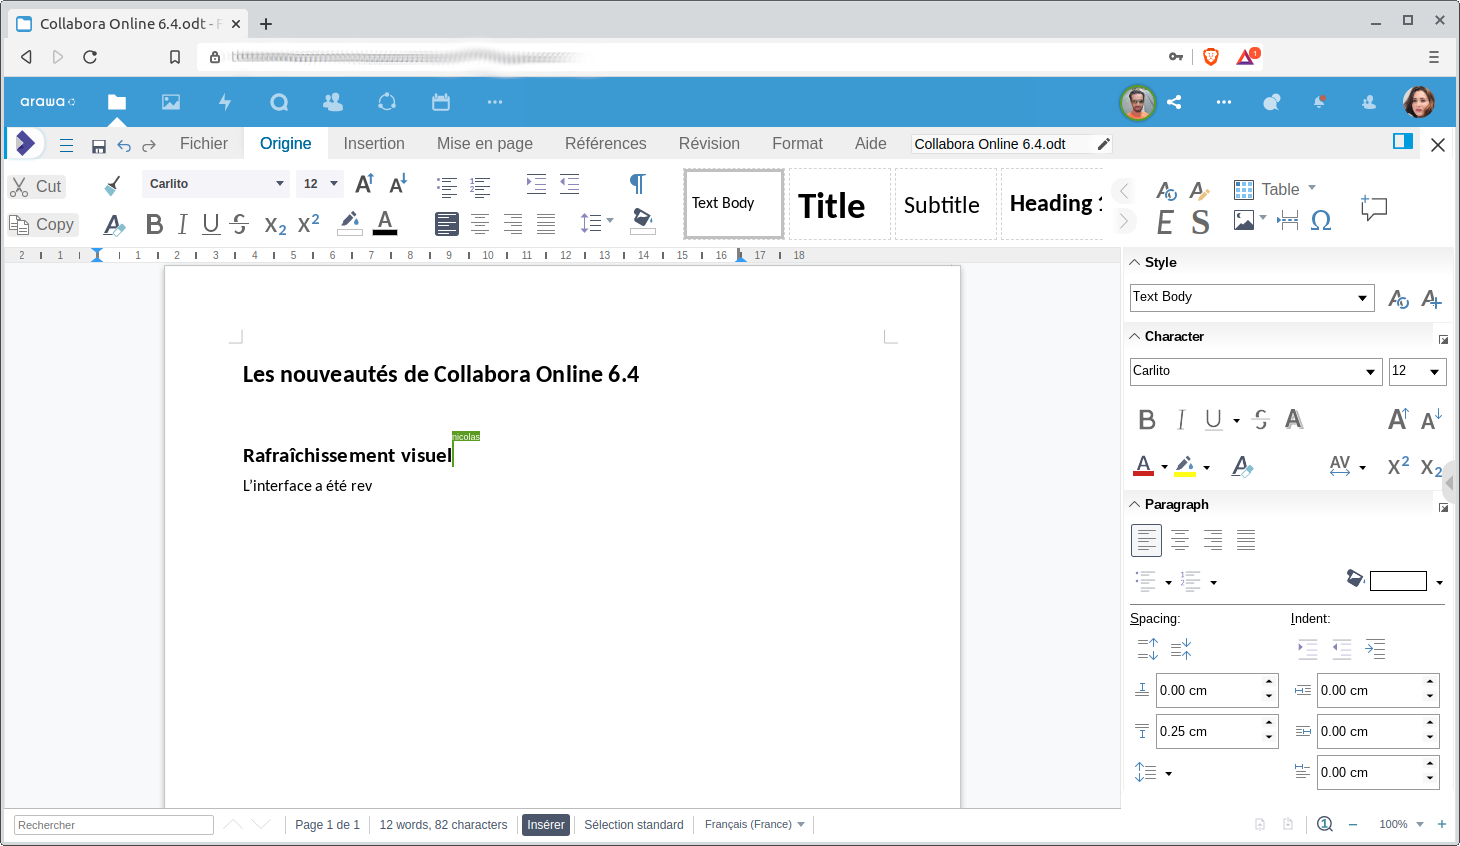
Task: Rename document via pencil icon
Action: click(x=1103, y=144)
